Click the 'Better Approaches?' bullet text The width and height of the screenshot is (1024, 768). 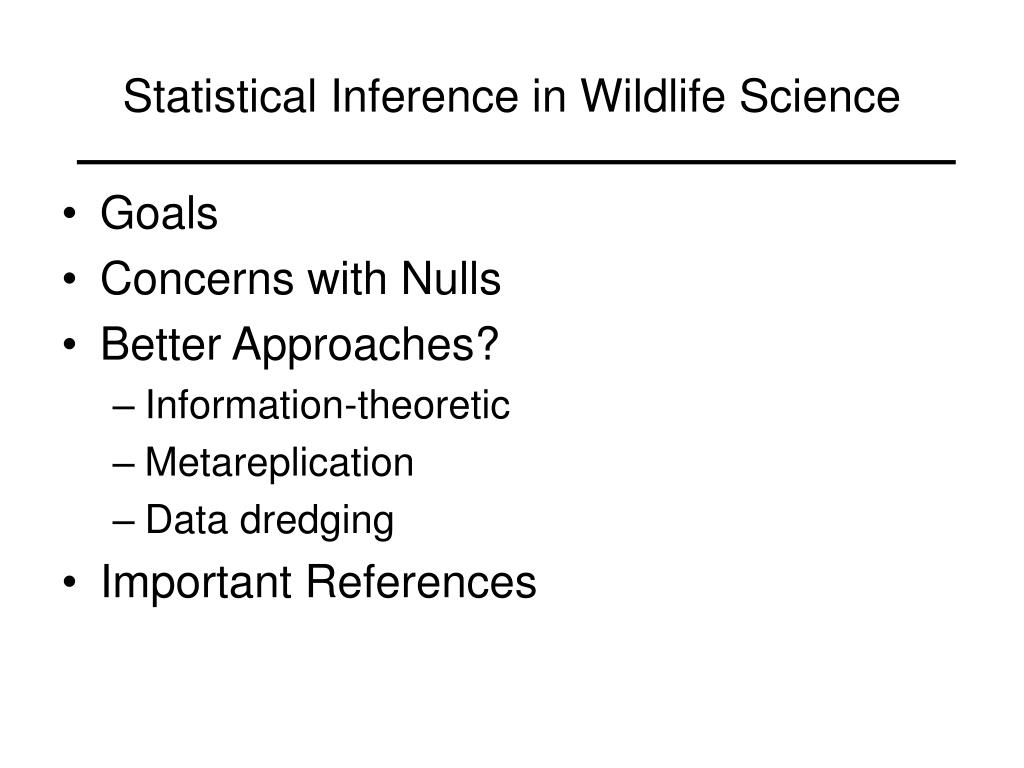(300, 345)
